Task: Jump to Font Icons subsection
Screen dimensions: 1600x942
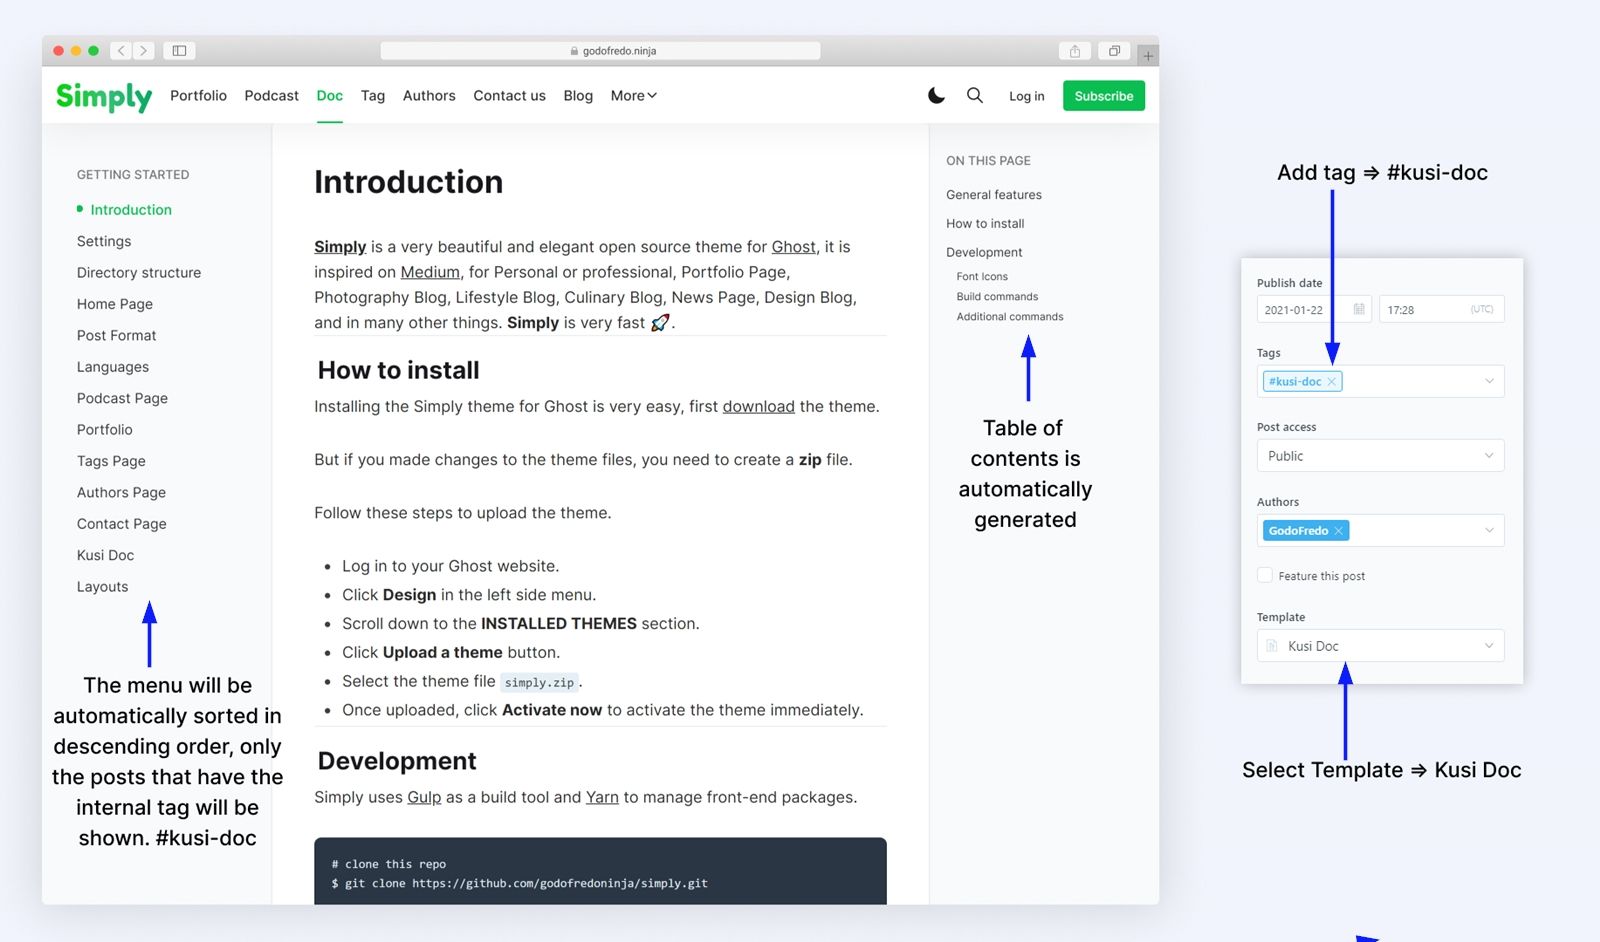Action: click(982, 277)
